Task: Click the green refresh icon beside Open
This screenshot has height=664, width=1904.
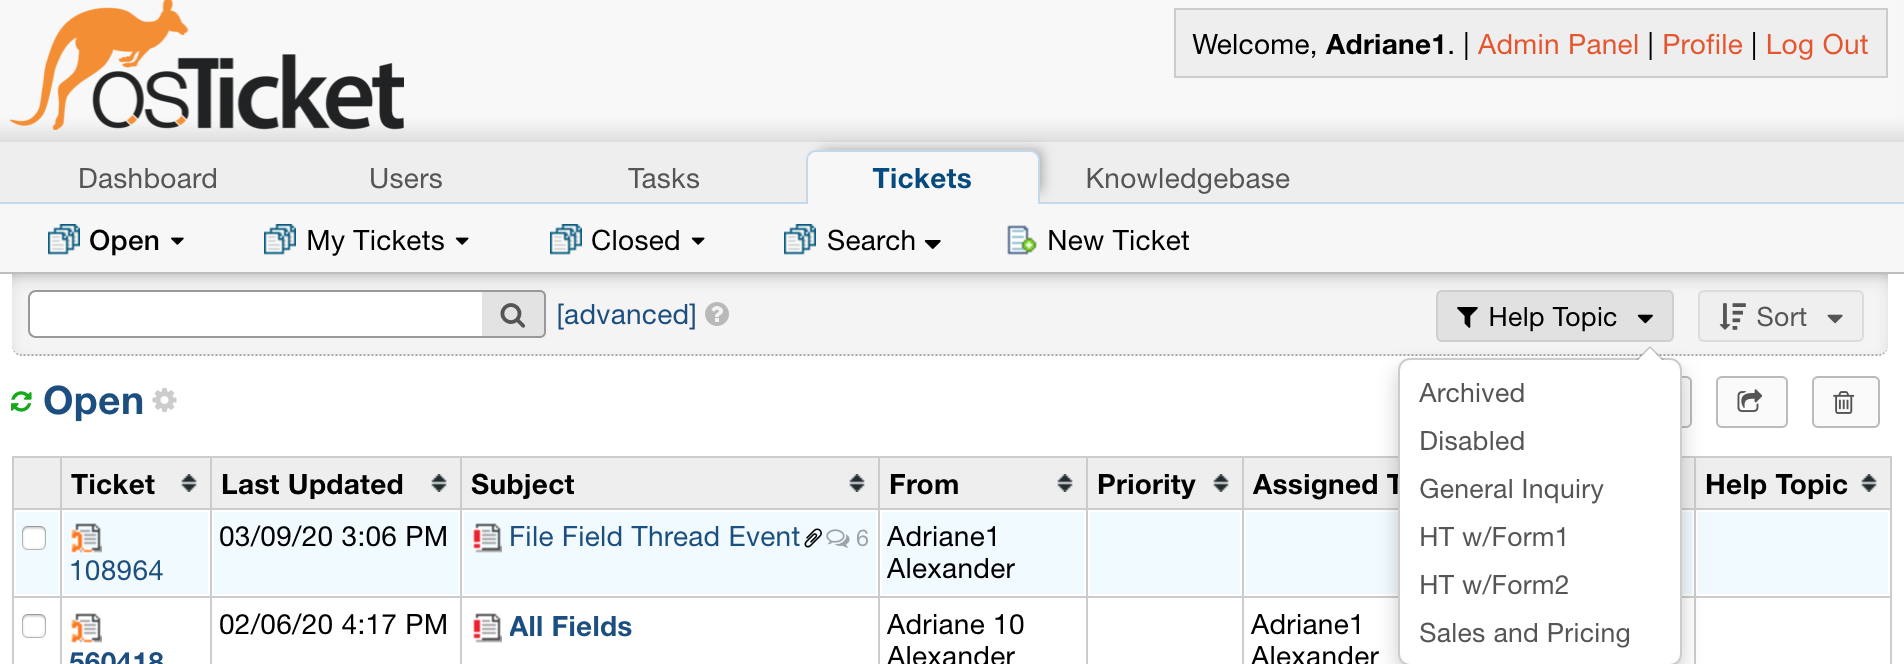Action: [21, 402]
